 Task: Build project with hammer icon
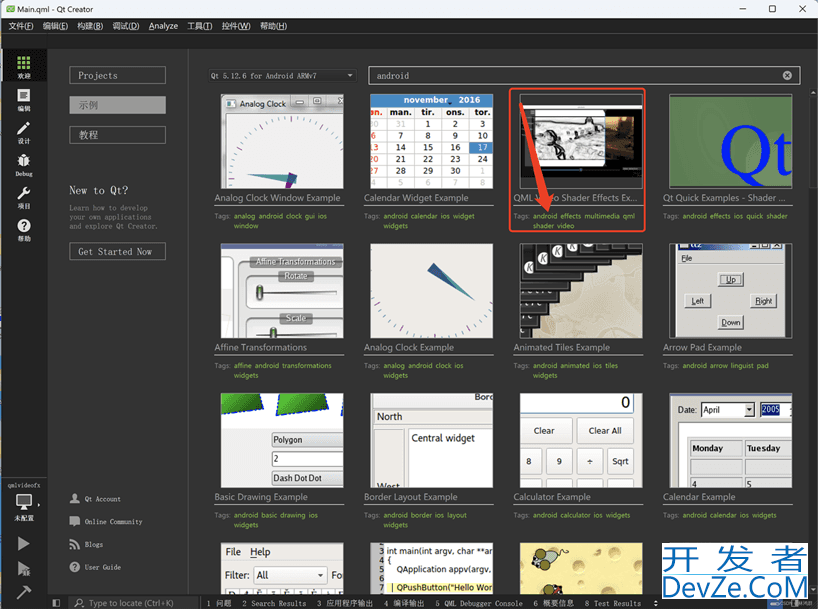(23, 592)
